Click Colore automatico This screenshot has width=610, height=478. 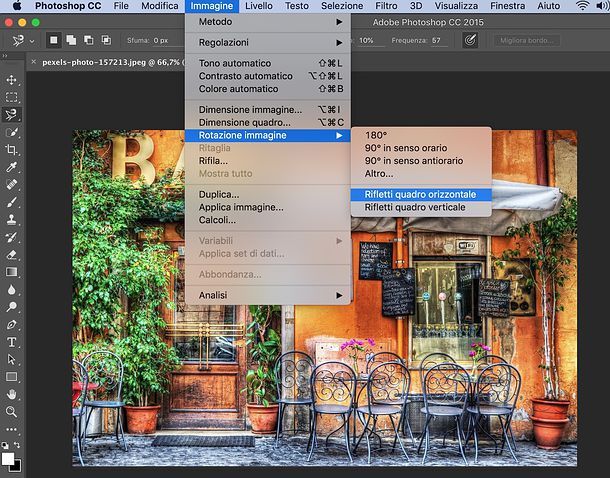pos(268,89)
